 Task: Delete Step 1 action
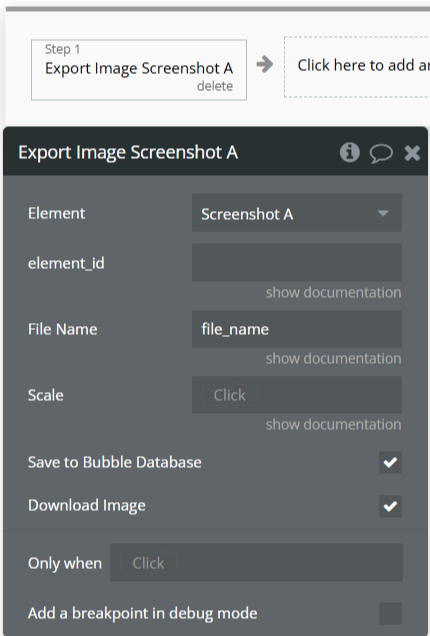coord(215,86)
